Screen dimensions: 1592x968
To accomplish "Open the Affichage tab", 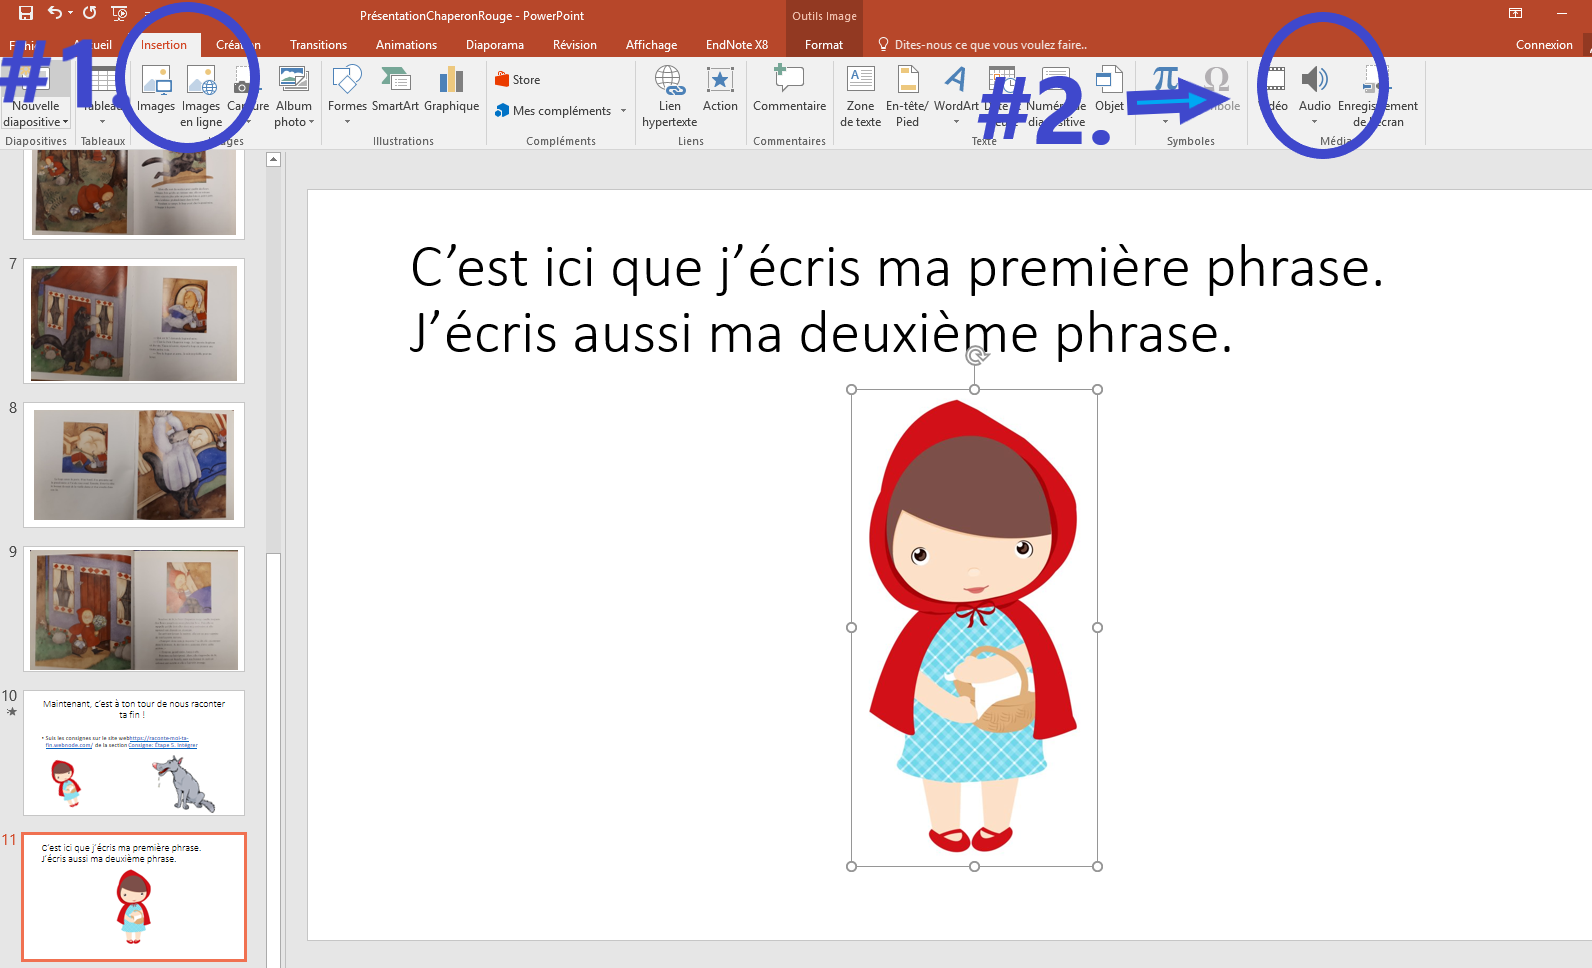I will 651,45.
